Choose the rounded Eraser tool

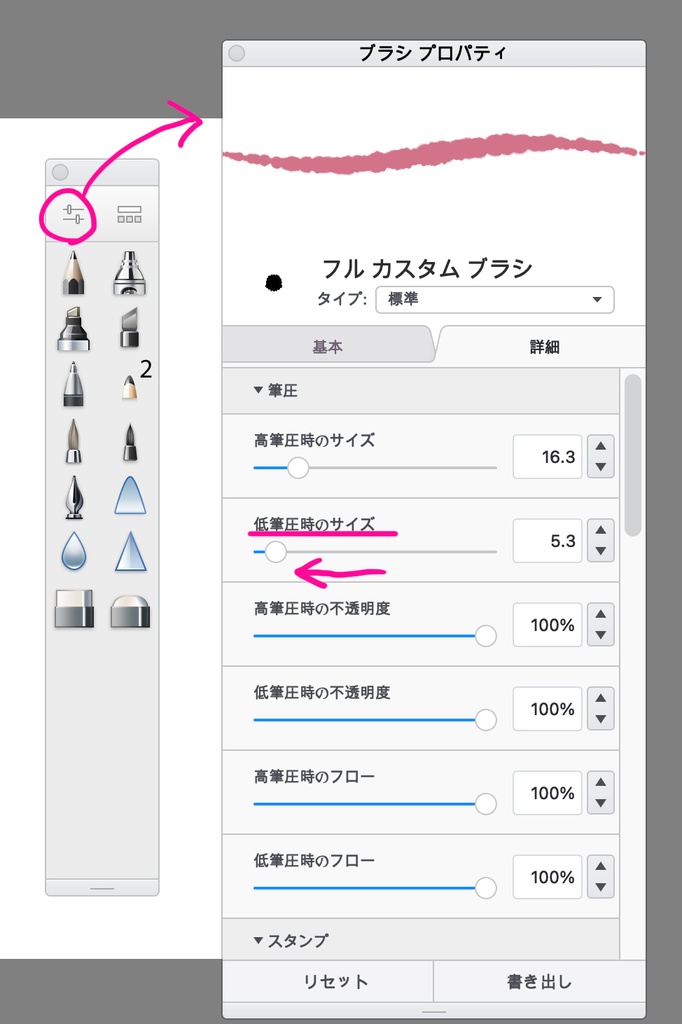130,612
